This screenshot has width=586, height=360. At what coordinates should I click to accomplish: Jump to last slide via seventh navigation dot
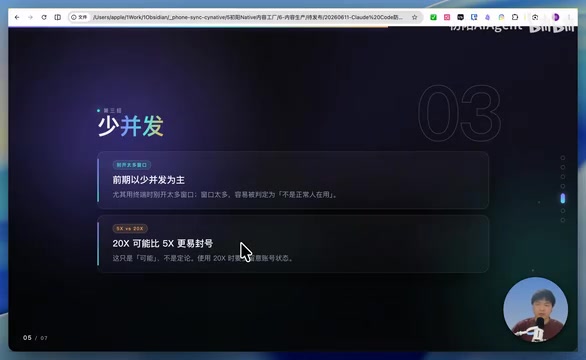(563, 220)
